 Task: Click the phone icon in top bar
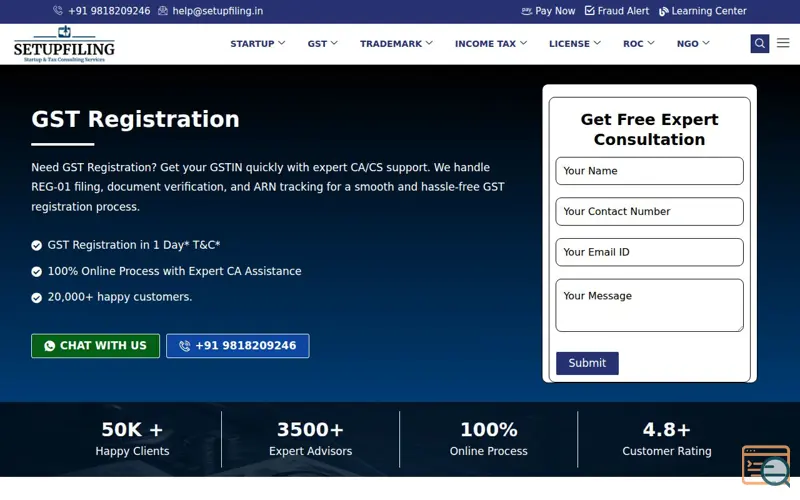point(58,10)
